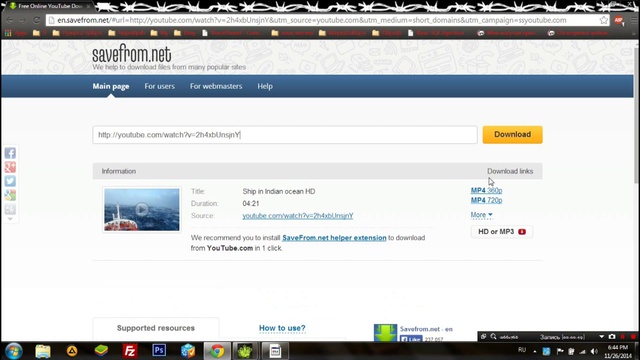Screen dimensions: 640x360
Task: Click the fourth share icon below Twitter
Action: click(10, 195)
